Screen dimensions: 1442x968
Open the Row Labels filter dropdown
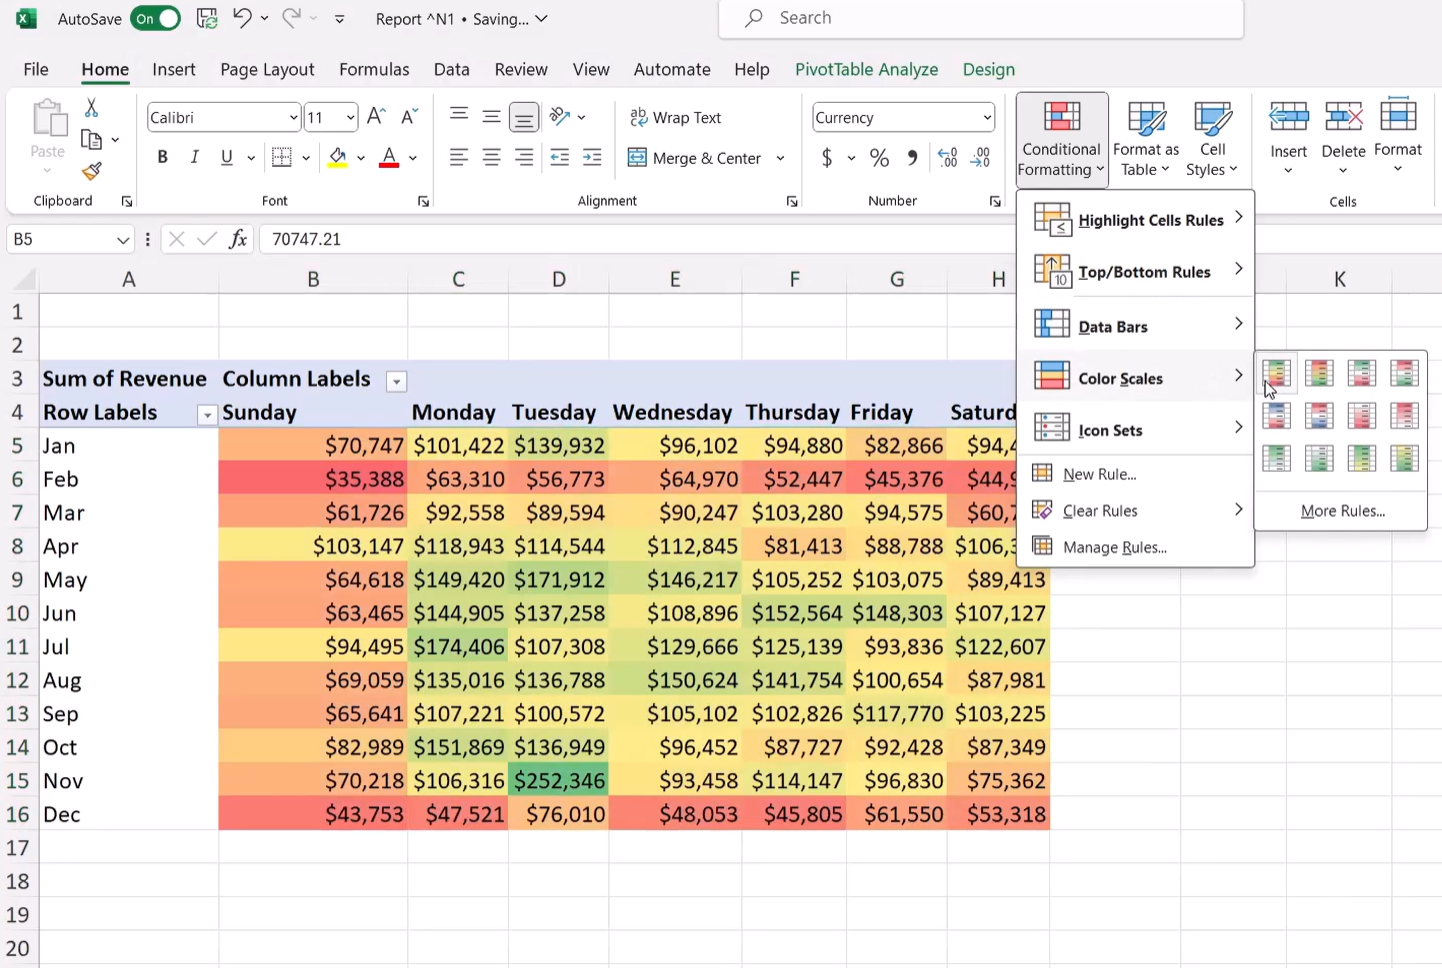point(207,415)
